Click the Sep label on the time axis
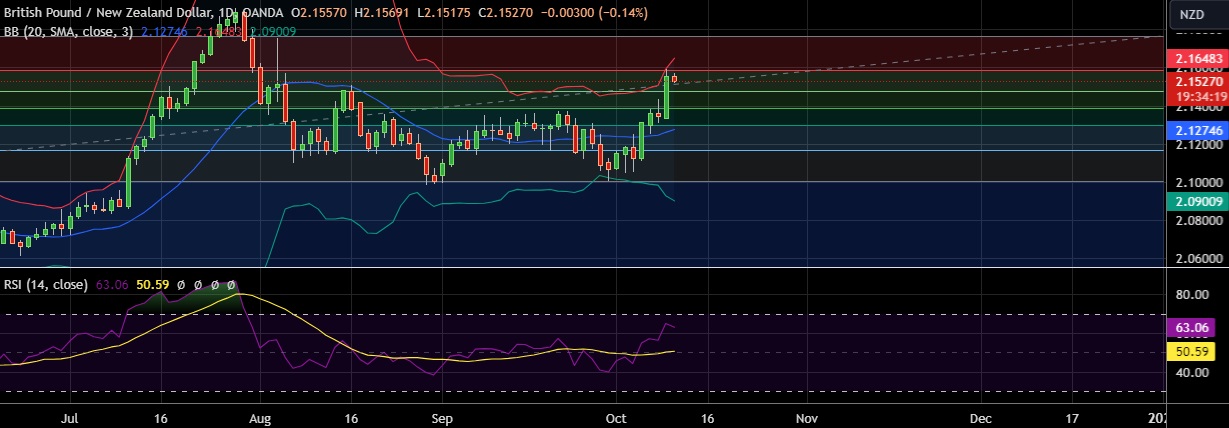This screenshot has width=1229, height=428. click(443, 417)
